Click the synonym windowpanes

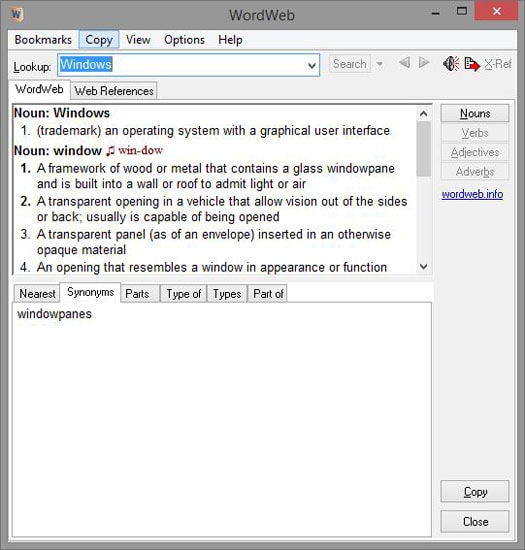pos(54,314)
